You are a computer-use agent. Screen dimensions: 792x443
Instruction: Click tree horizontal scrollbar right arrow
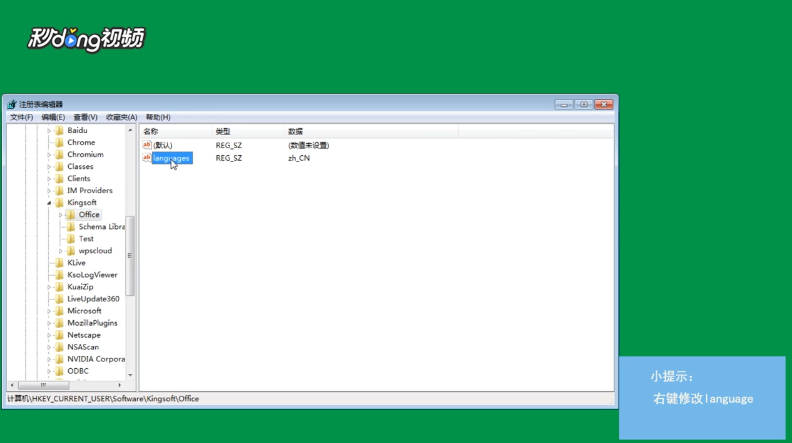(x=120, y=385)
